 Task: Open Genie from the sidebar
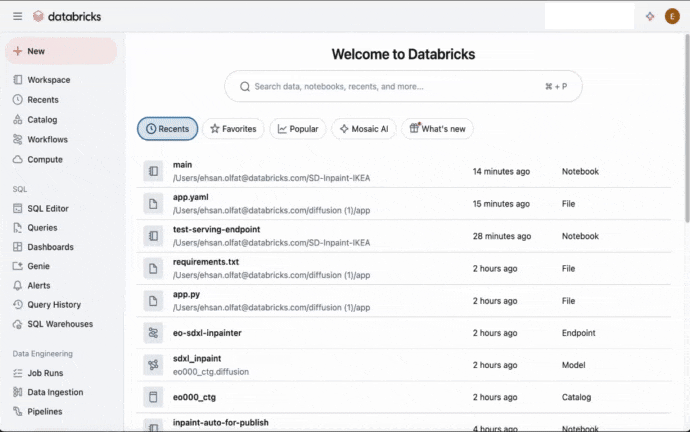(39, 267)
